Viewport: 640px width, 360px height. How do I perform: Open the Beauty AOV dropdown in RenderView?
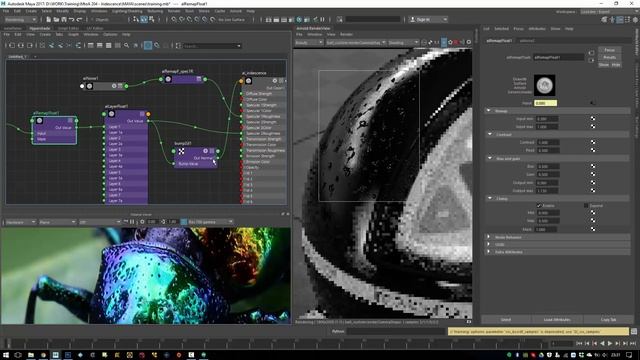[309, 42]
